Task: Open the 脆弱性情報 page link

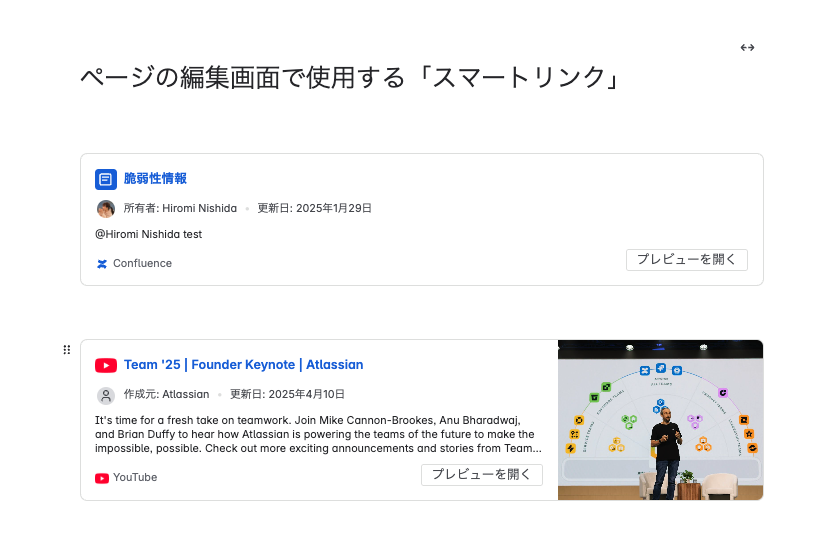Action: pyautogui.click(x=155, y=179)
